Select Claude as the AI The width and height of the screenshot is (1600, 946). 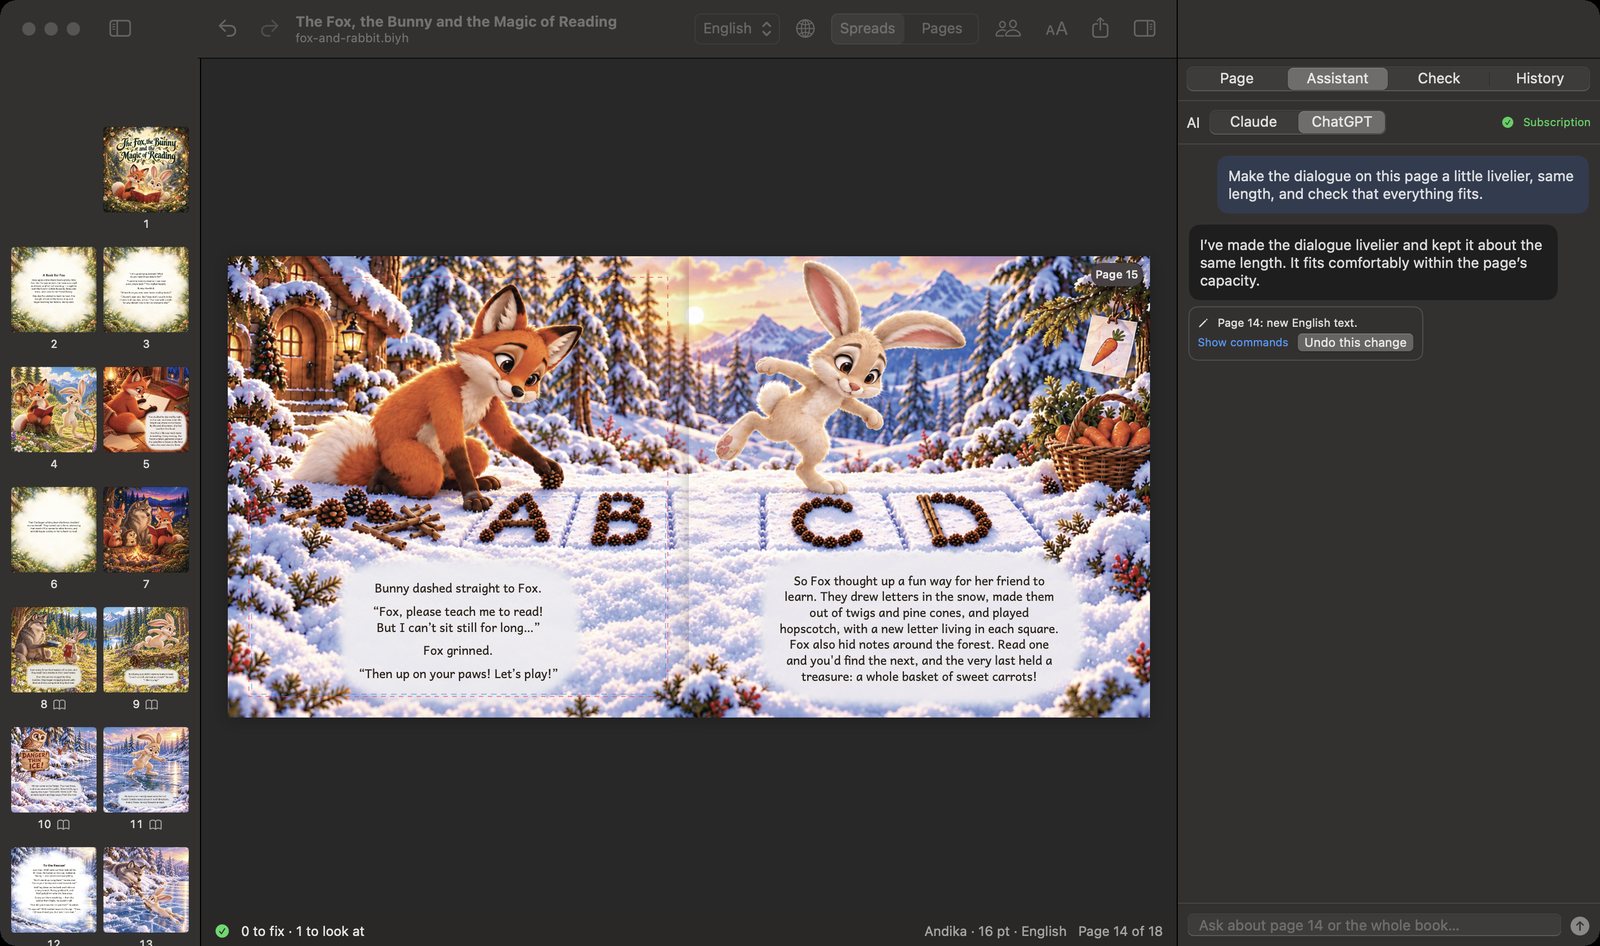click(x=1253, y=122)
